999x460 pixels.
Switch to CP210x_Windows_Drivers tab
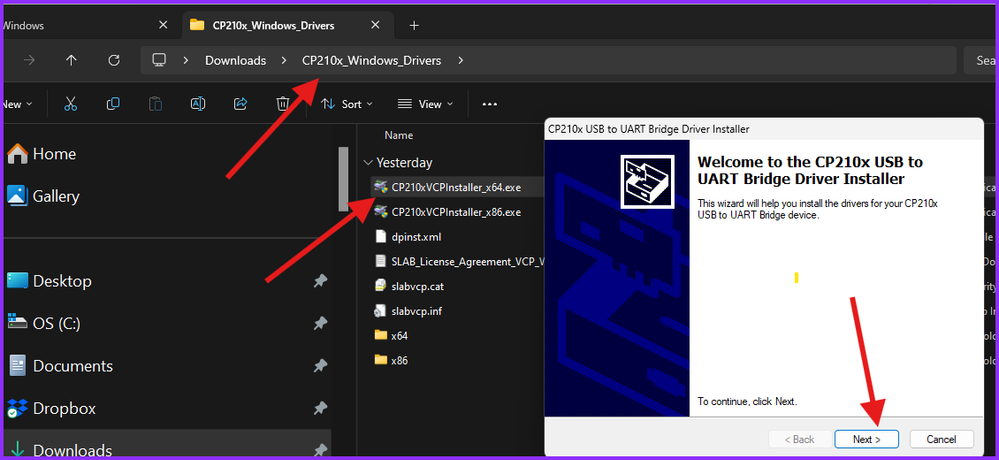pyautogui.click(x=274, y=25)
